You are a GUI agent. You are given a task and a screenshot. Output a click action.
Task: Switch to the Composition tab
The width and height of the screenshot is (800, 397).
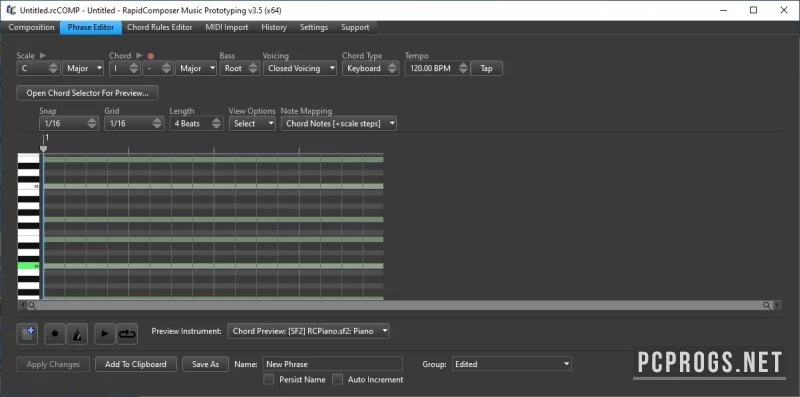(x=31, y=28)
